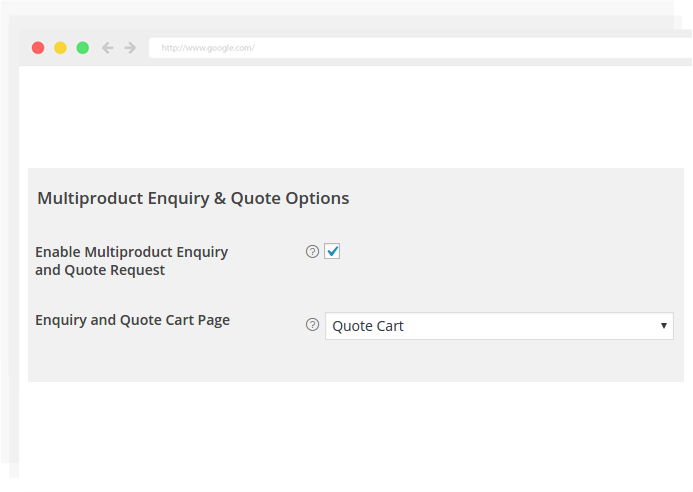Click blank white page area above settings panel
The image size is (693, 492).
(x=354, y=117)
